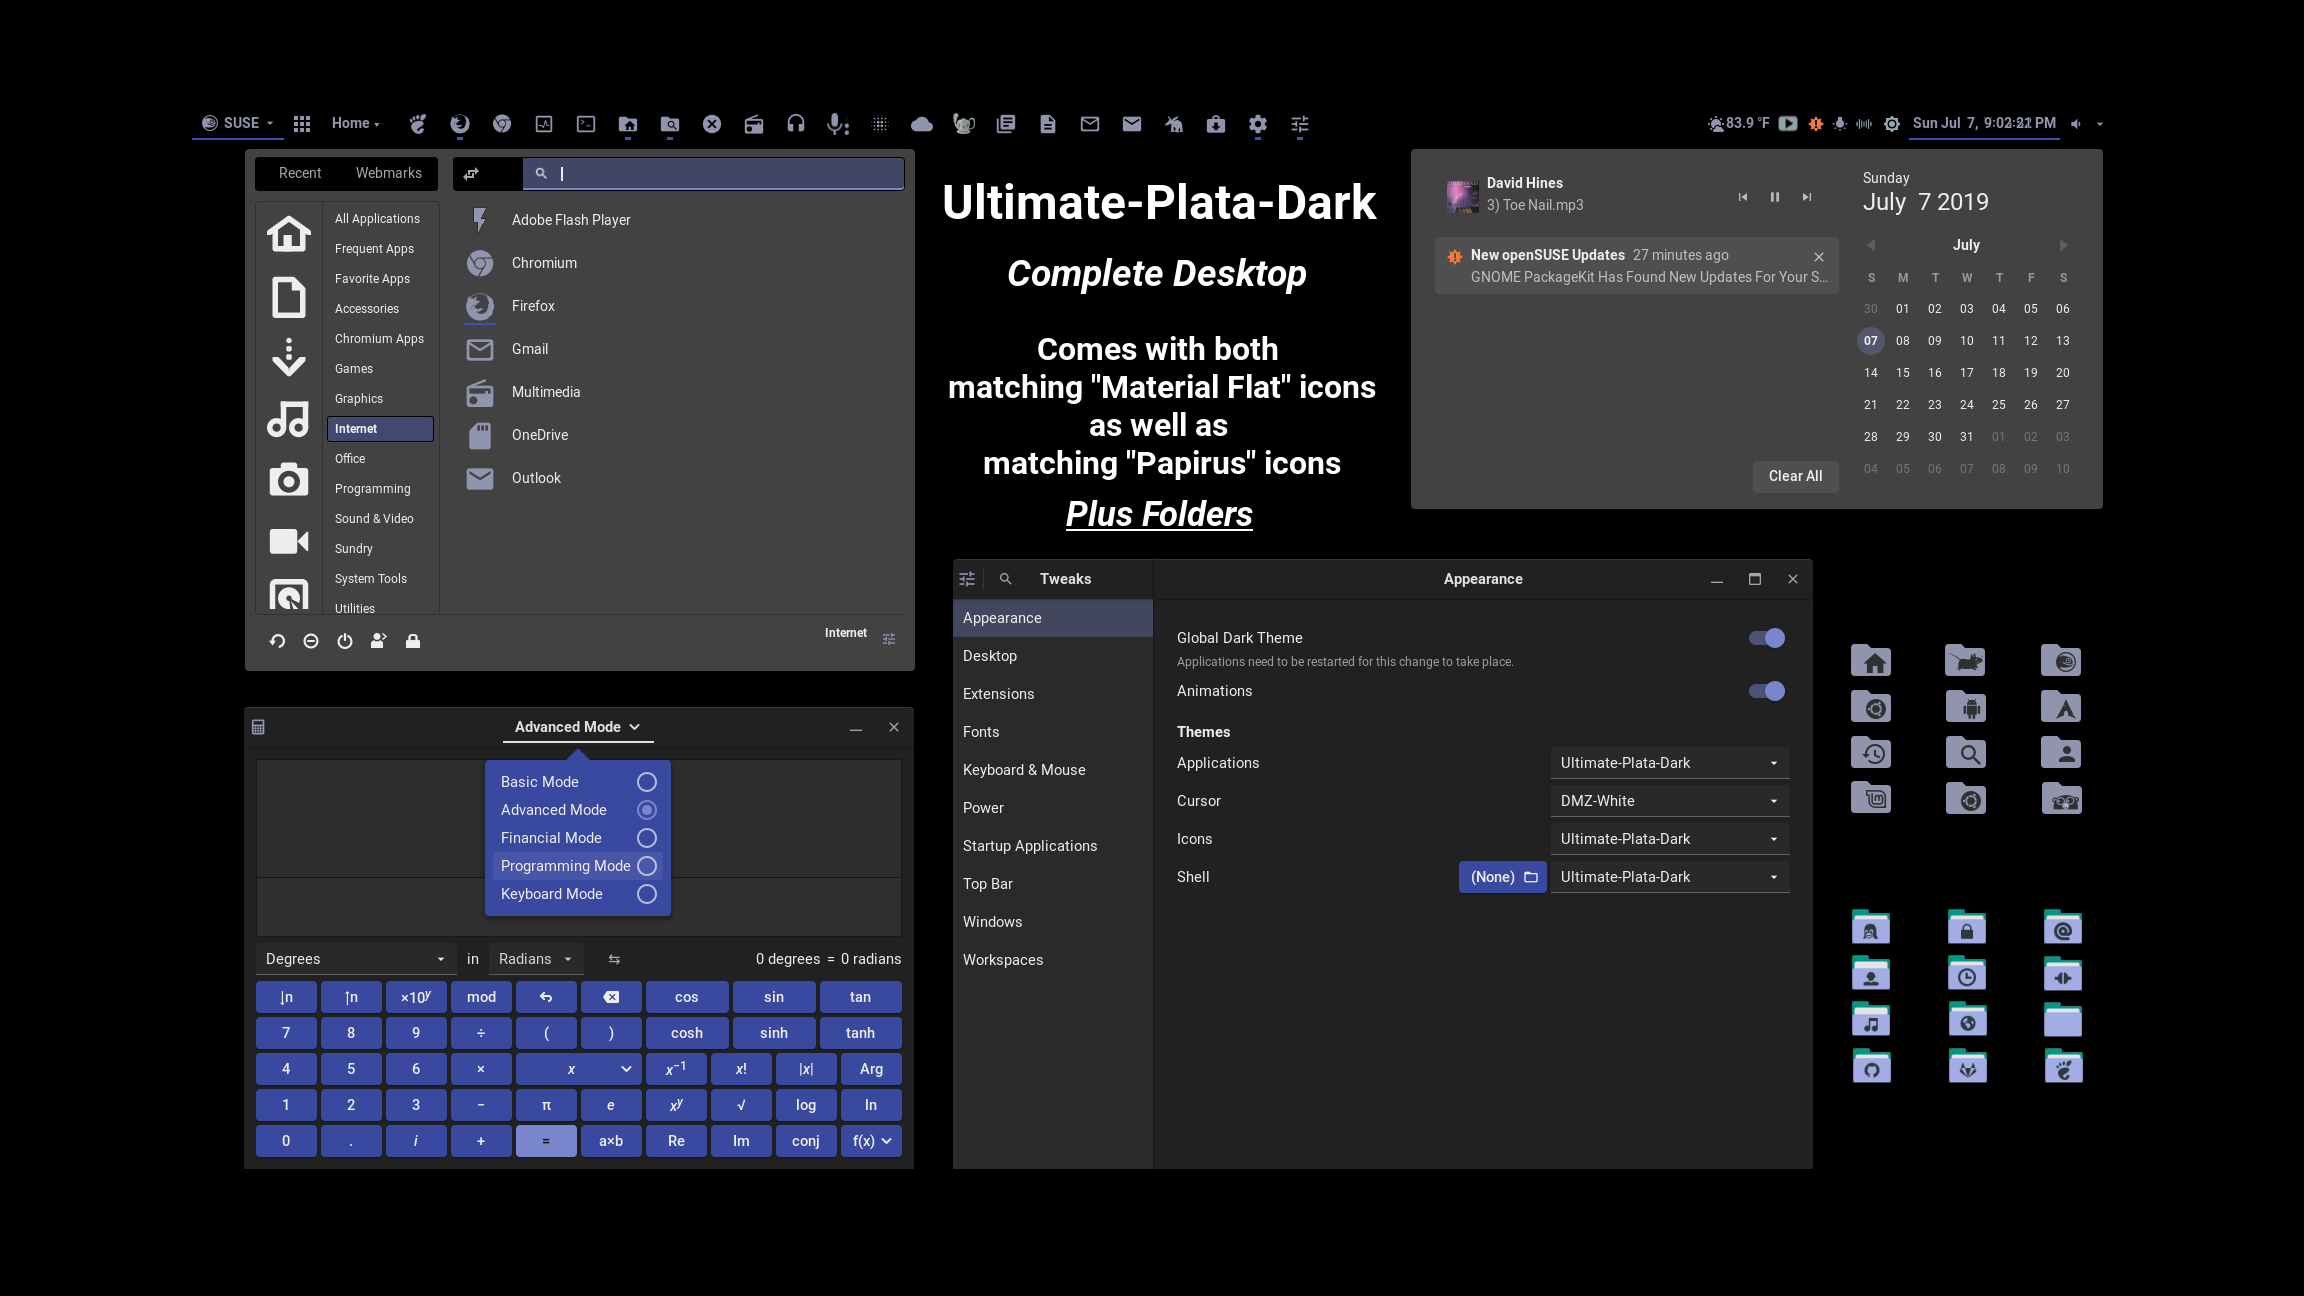Go to the previous track
This screenshot has height=1296, width=2304.
1743,197
